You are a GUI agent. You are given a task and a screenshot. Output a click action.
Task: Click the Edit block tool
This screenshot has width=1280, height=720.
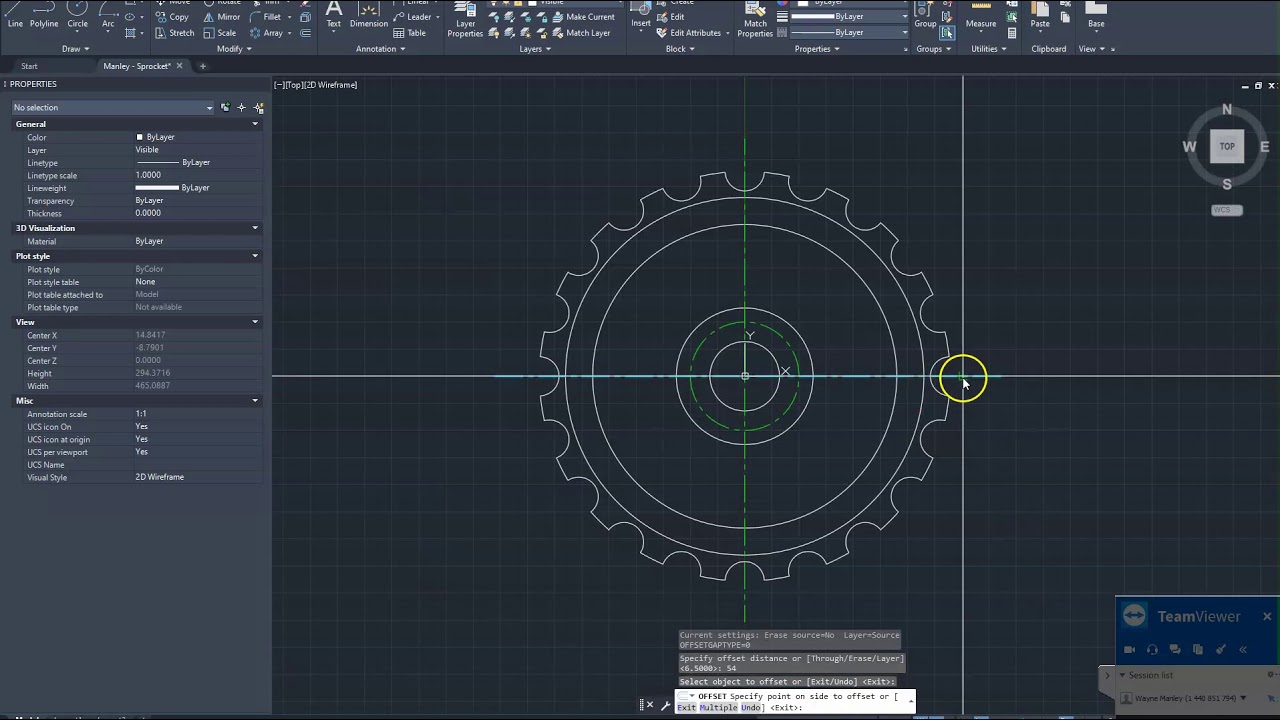pos(670,17)
